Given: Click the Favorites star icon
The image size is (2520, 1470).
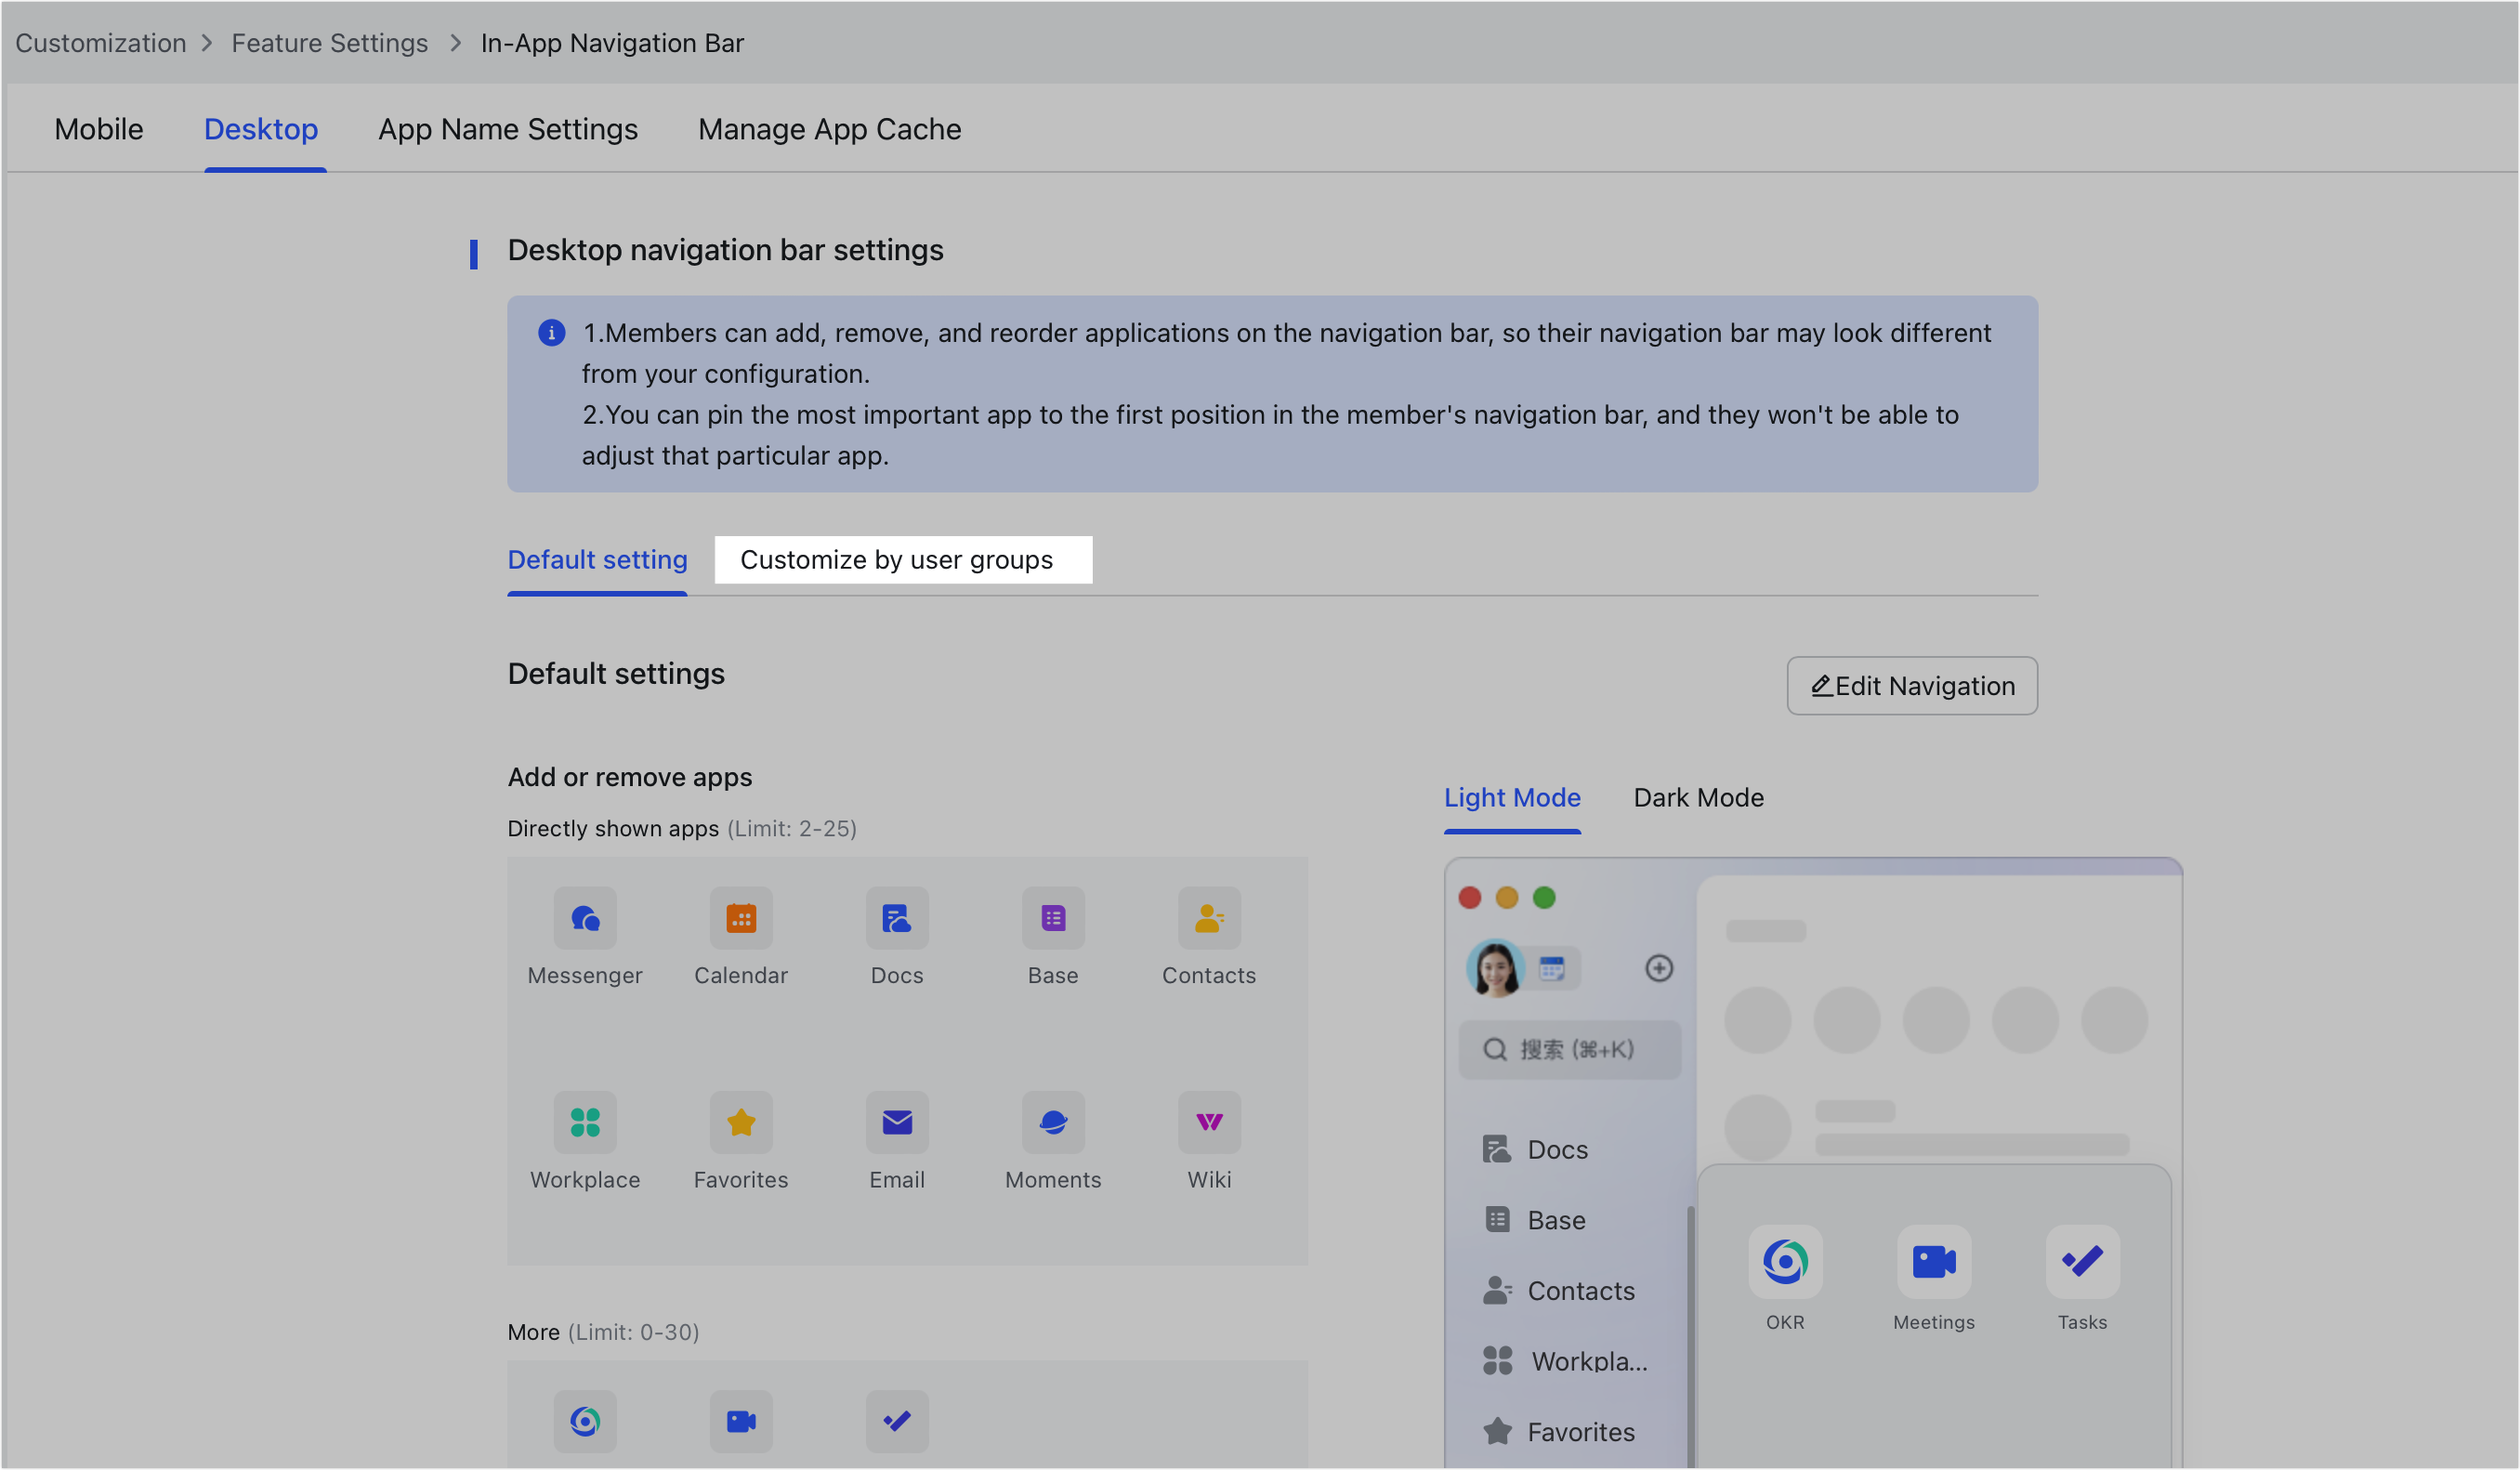Looking at the screenshot, I should click(741, 1122).
